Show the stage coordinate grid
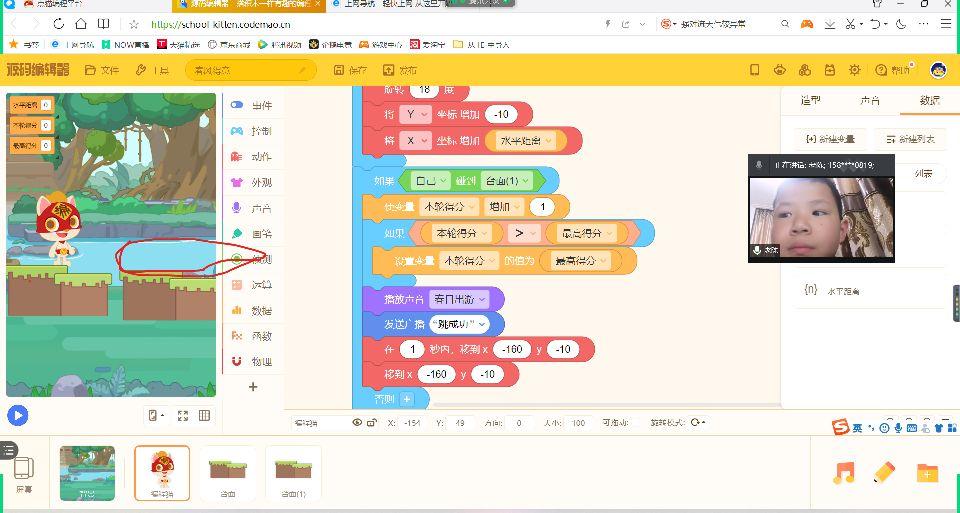The image size is (960, 513). click(x=204, y=416)
